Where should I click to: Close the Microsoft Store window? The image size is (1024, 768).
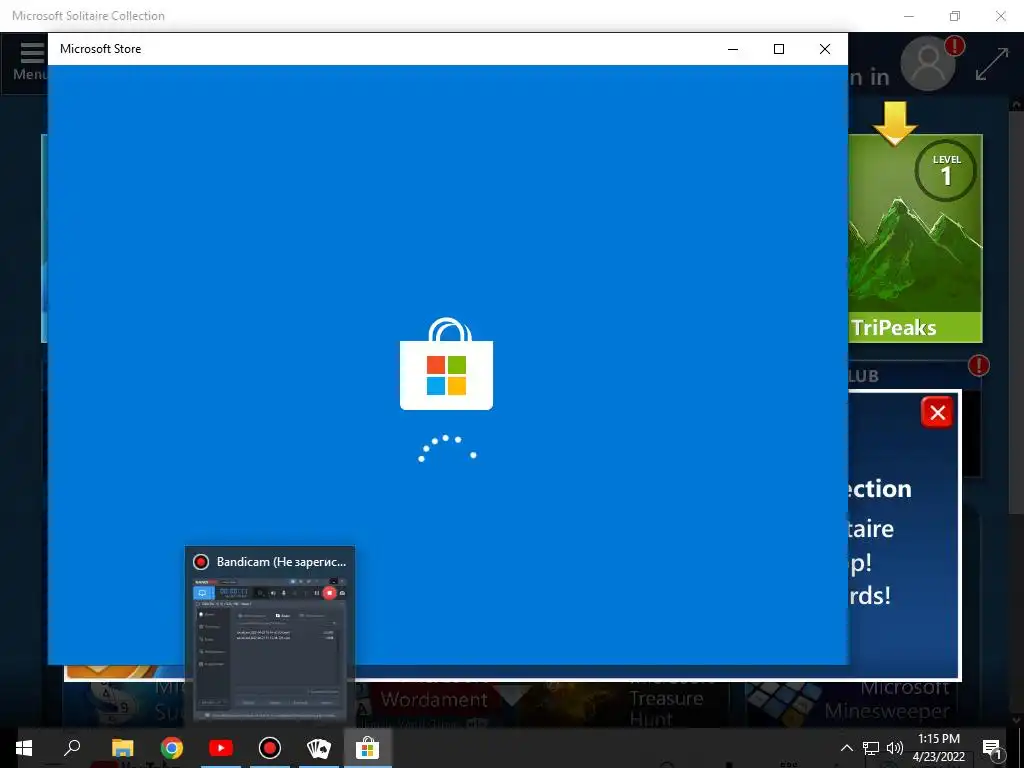point(825,49)
